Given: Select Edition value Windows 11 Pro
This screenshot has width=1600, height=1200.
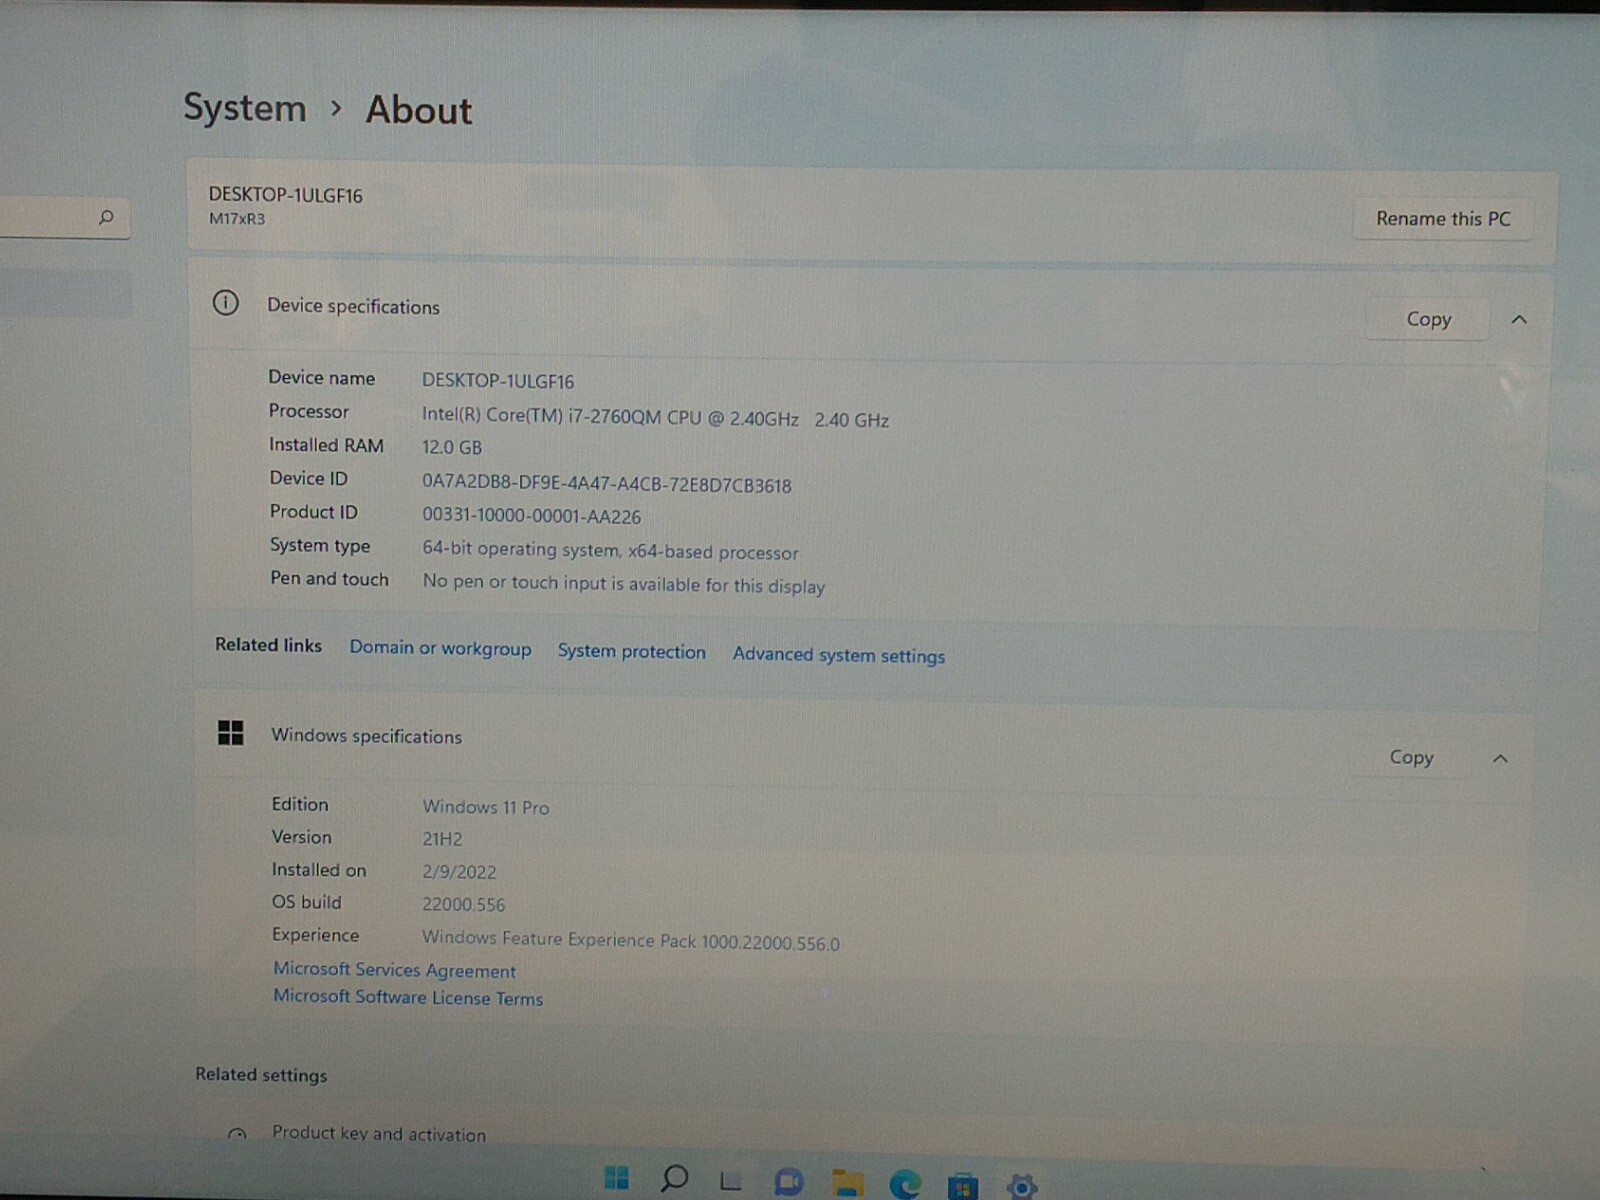Looking at the screenshot, I should [x=485, y=807].
